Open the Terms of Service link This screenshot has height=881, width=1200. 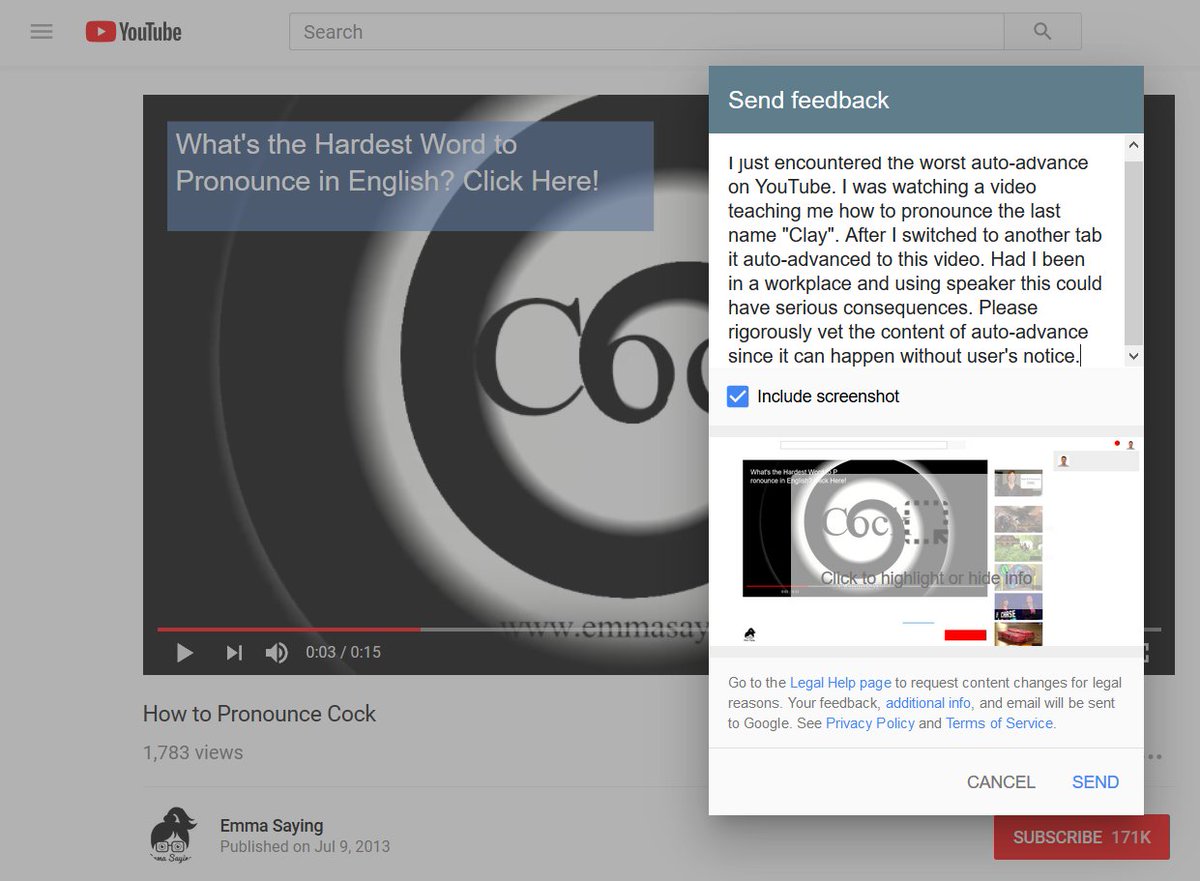tap(999, 723)
